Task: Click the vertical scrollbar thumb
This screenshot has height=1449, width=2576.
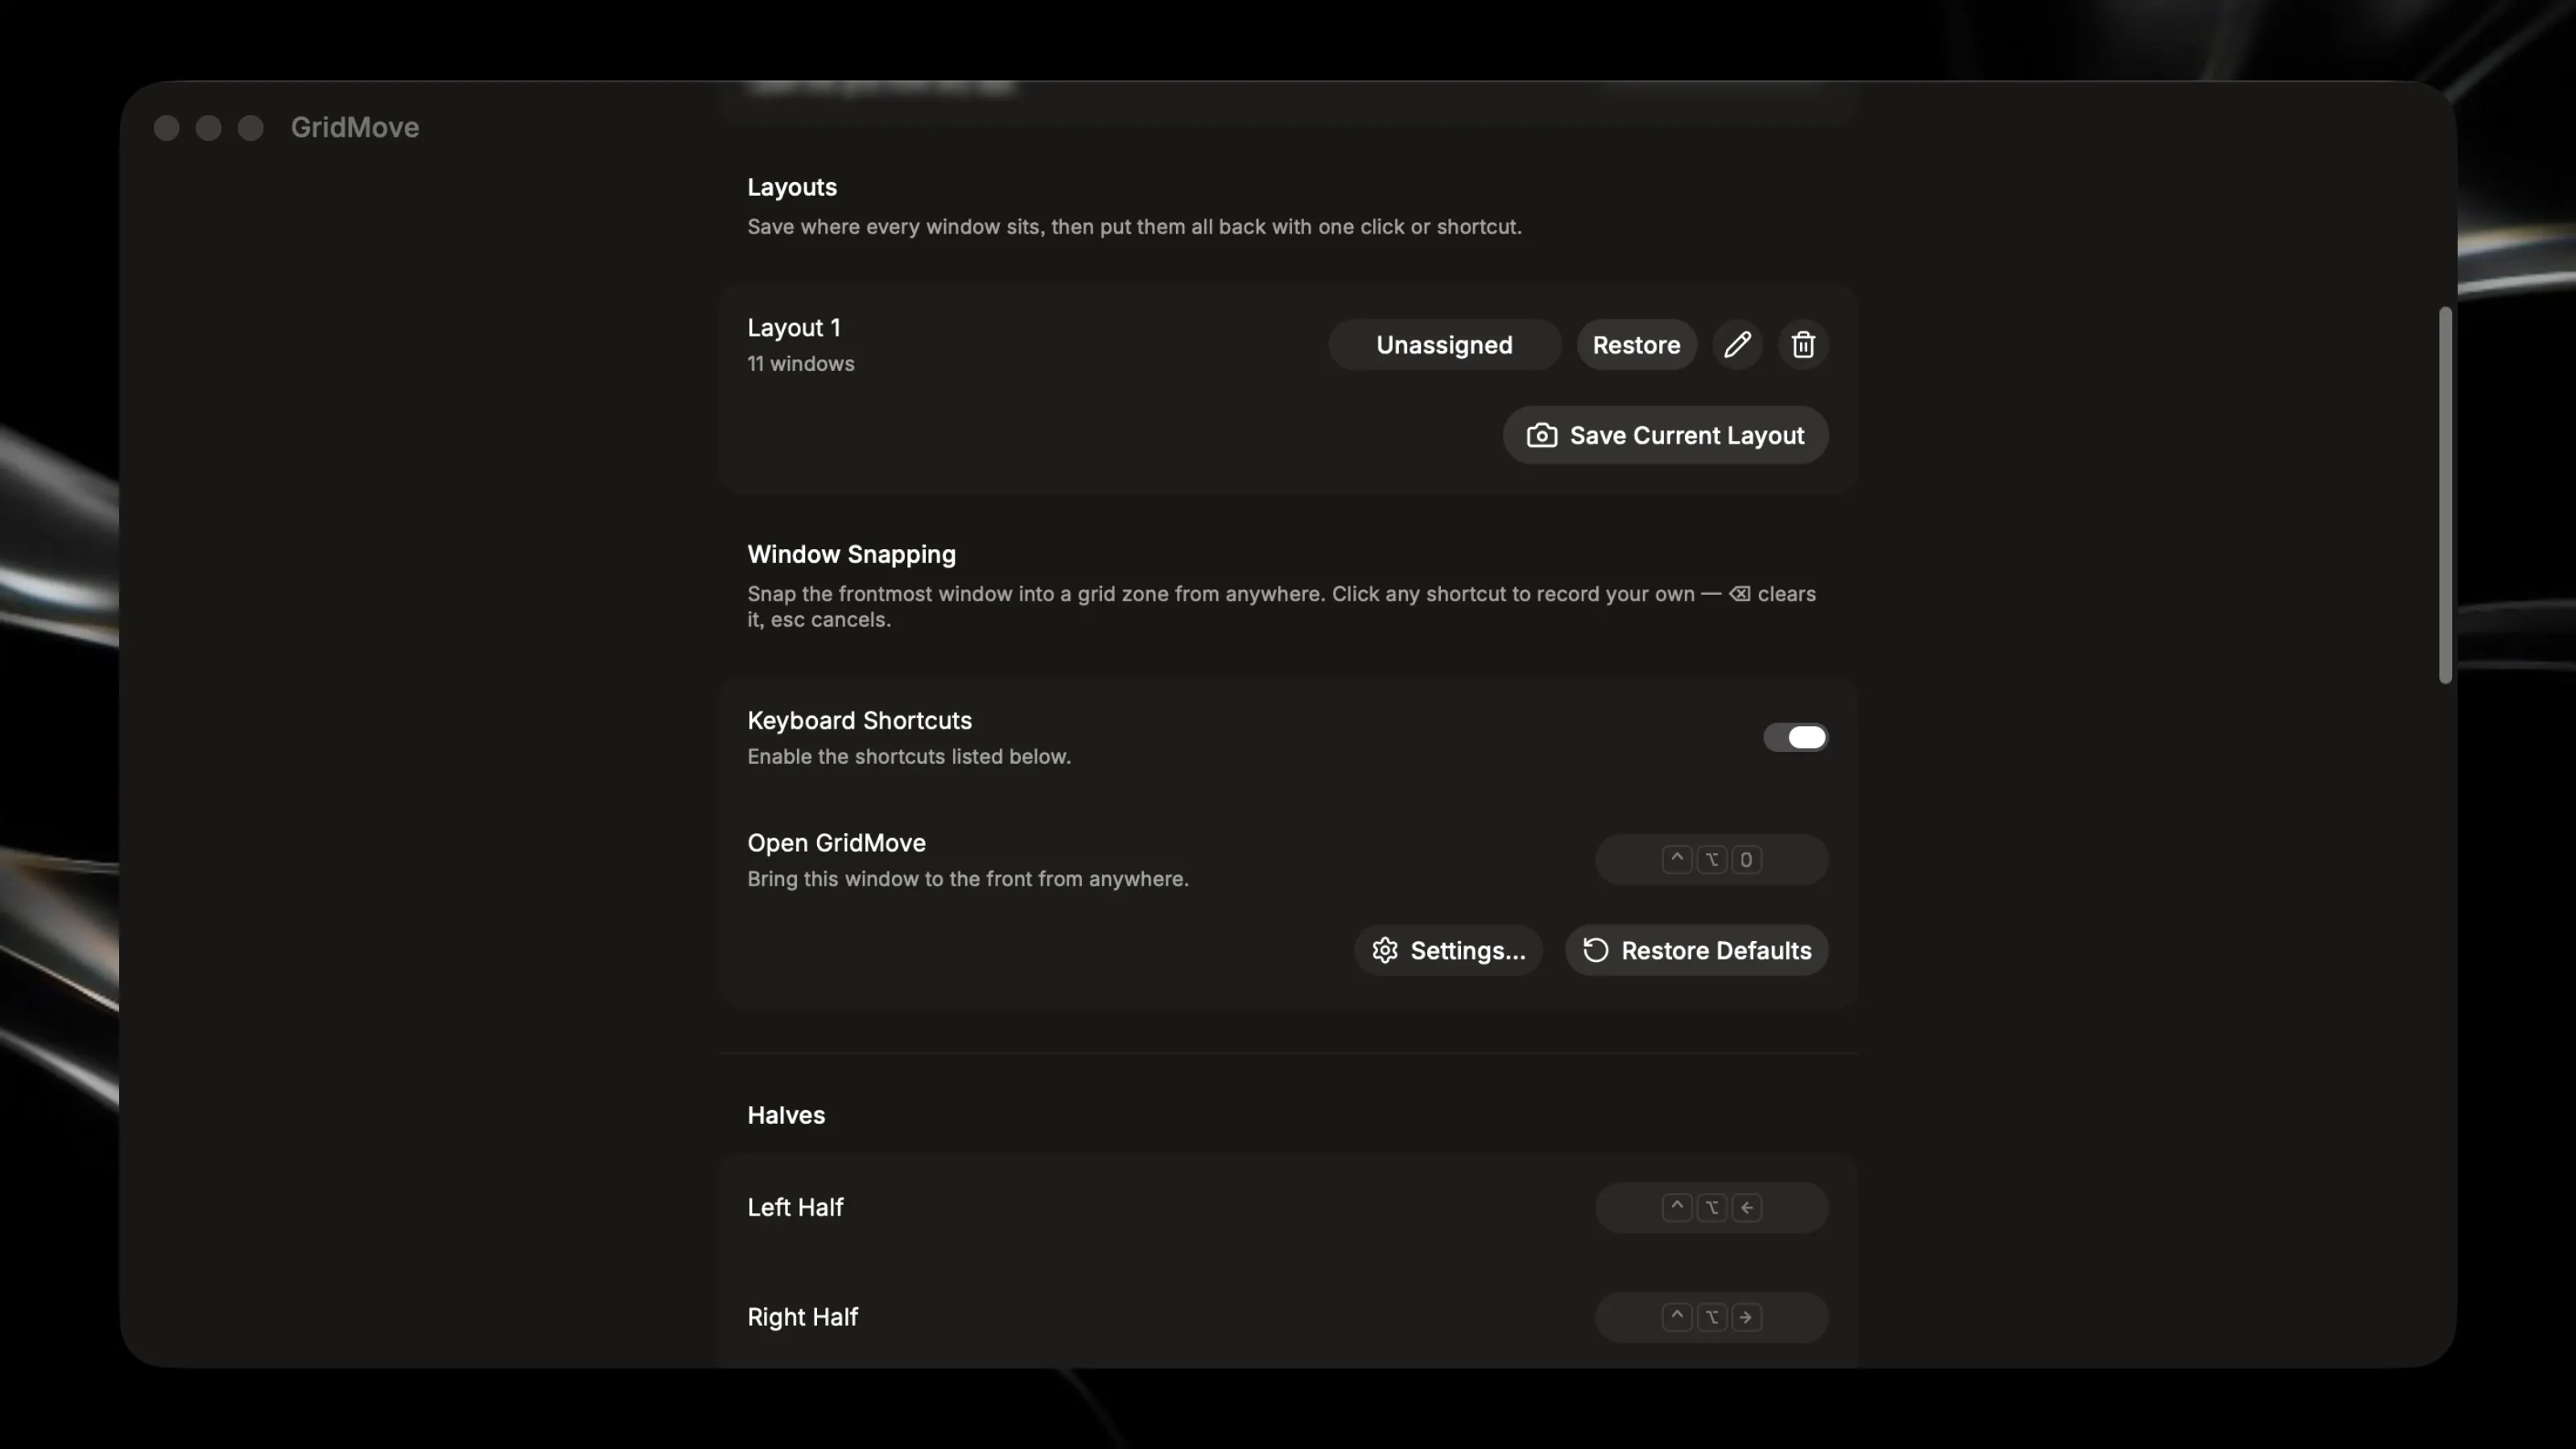Action: pyautogui.click(x=2445, y=495)
